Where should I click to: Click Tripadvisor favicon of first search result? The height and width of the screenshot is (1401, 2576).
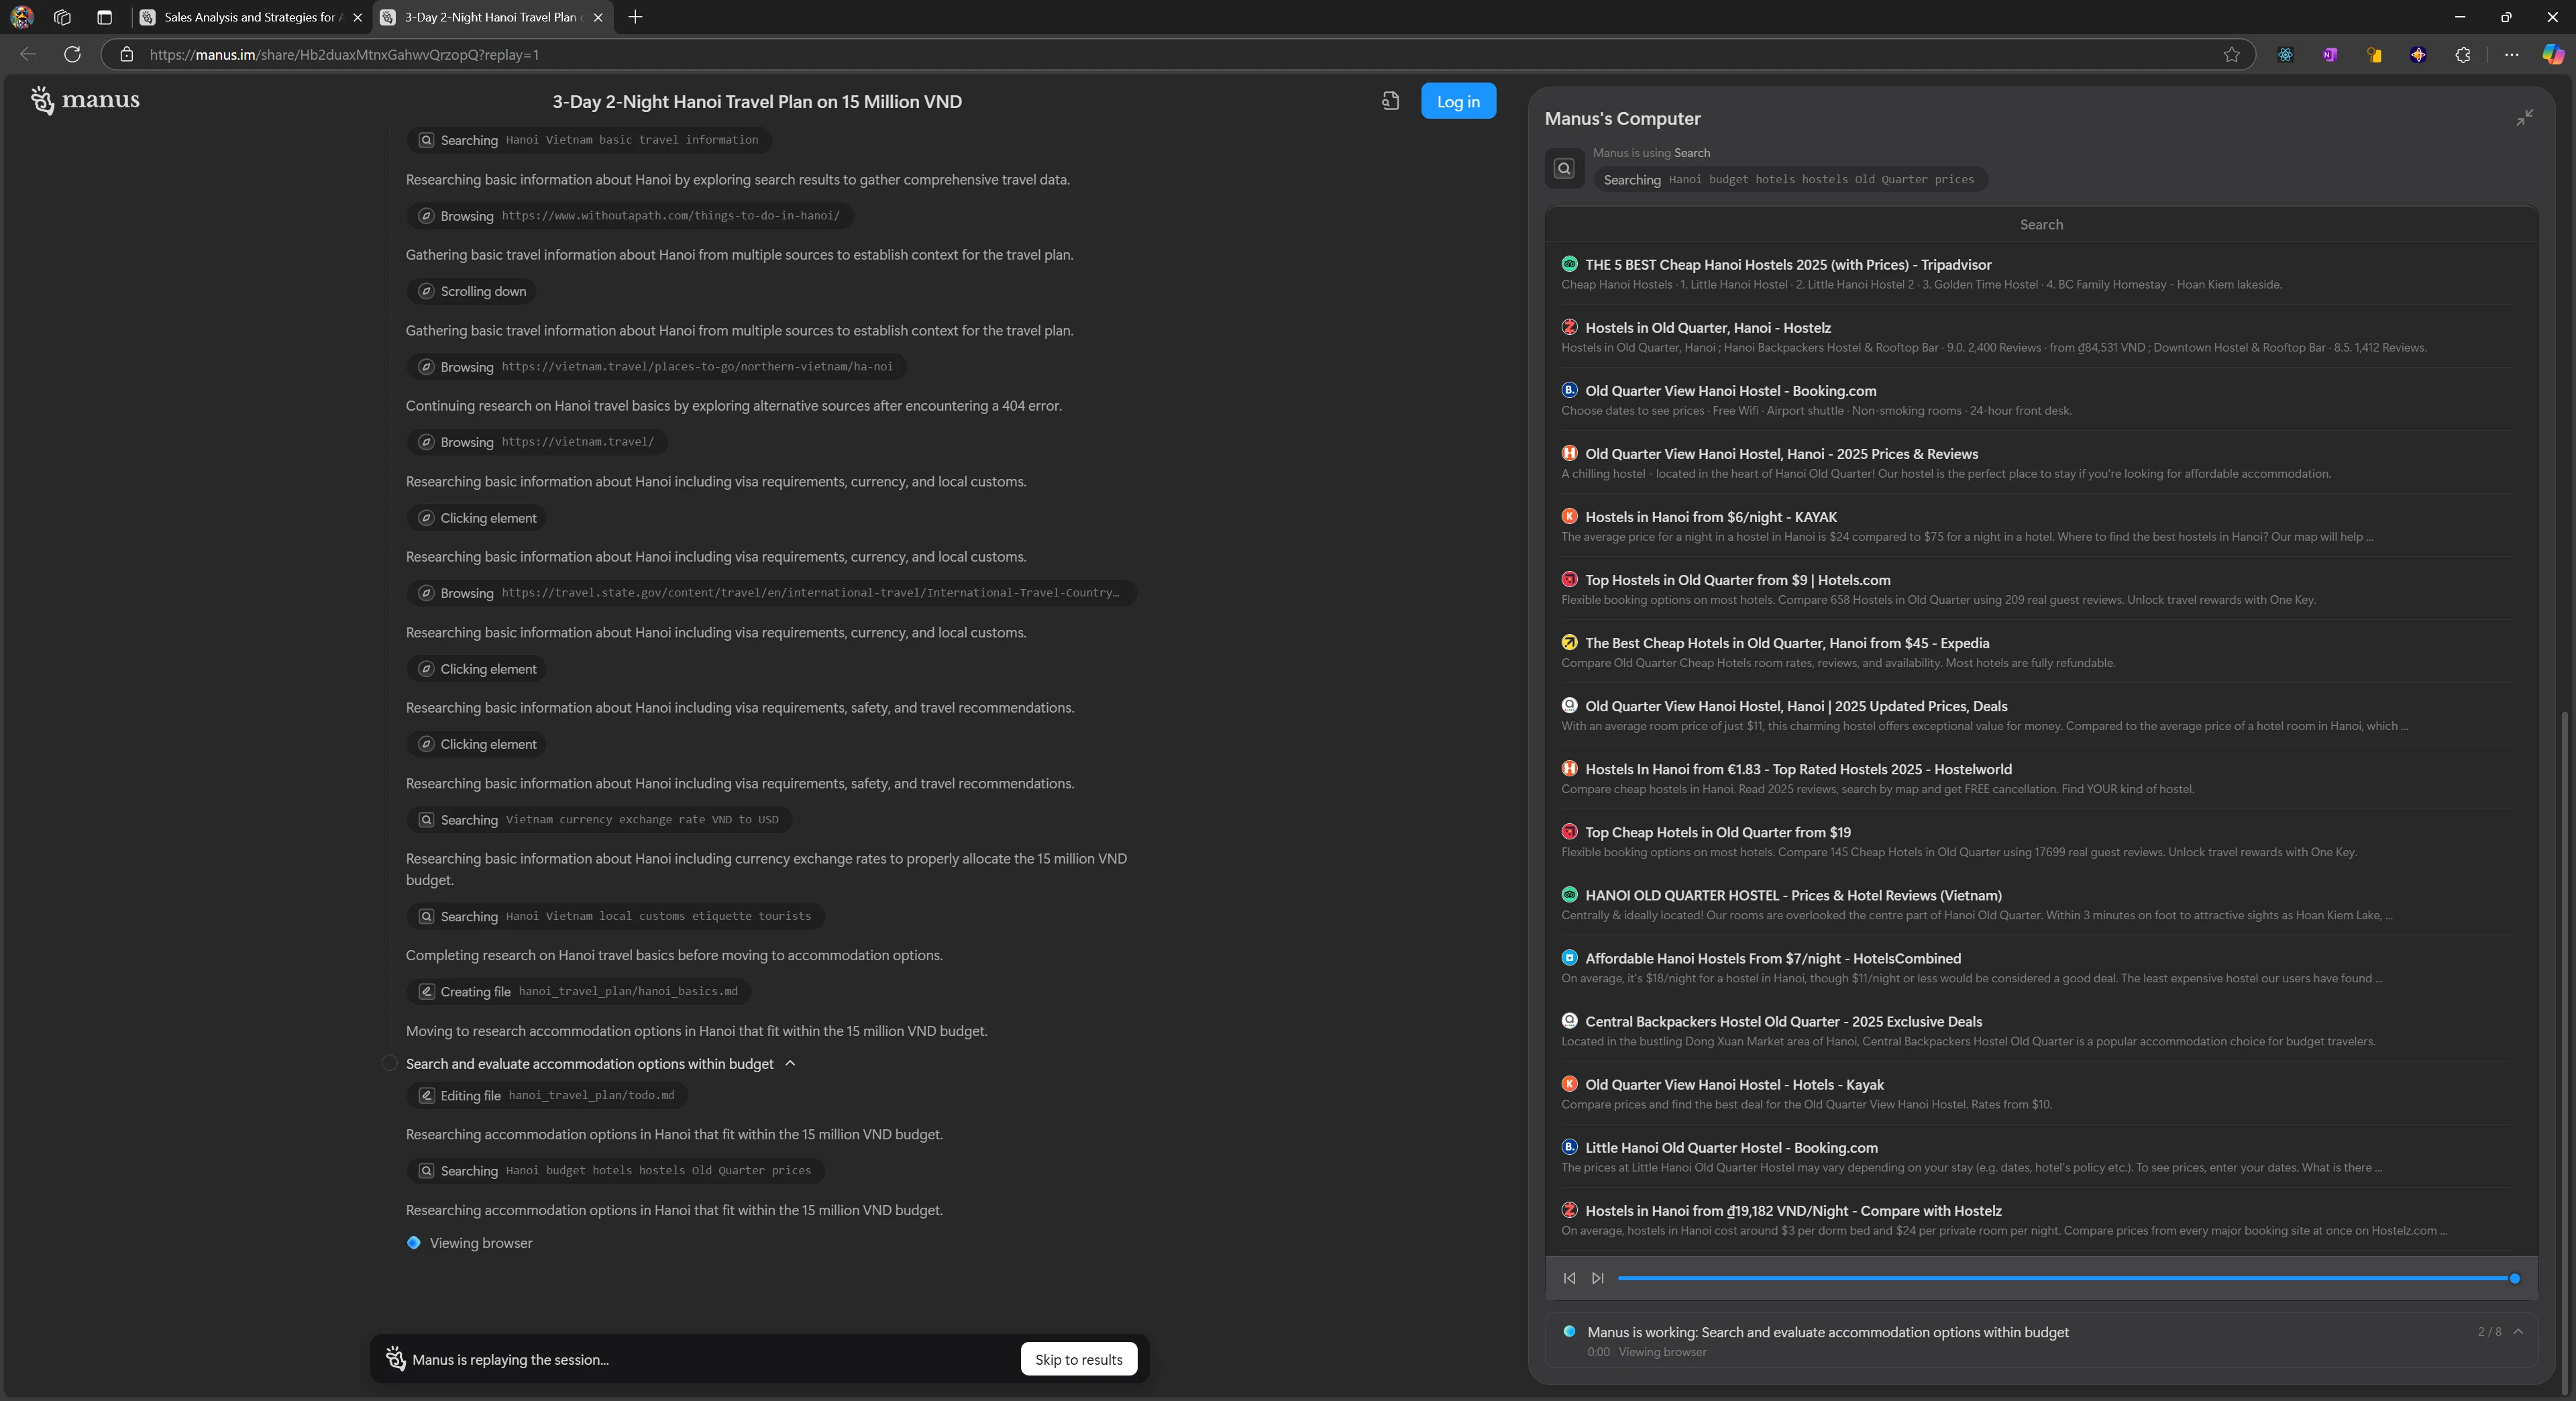(1569, 264)
